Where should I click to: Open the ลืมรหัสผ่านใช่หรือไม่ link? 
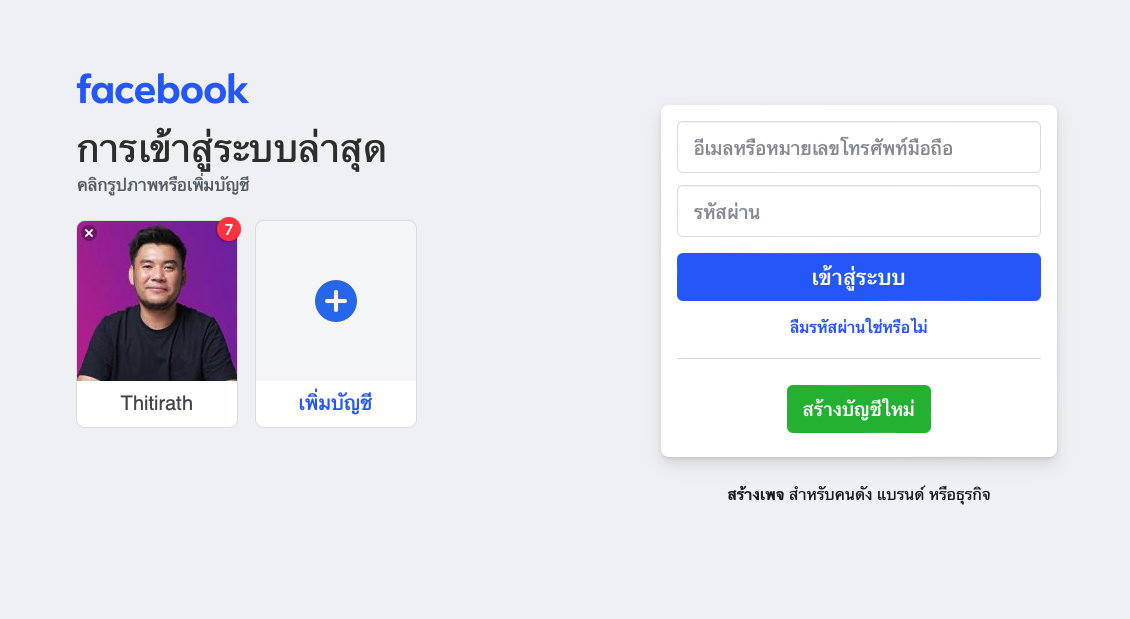pos(858,327)
